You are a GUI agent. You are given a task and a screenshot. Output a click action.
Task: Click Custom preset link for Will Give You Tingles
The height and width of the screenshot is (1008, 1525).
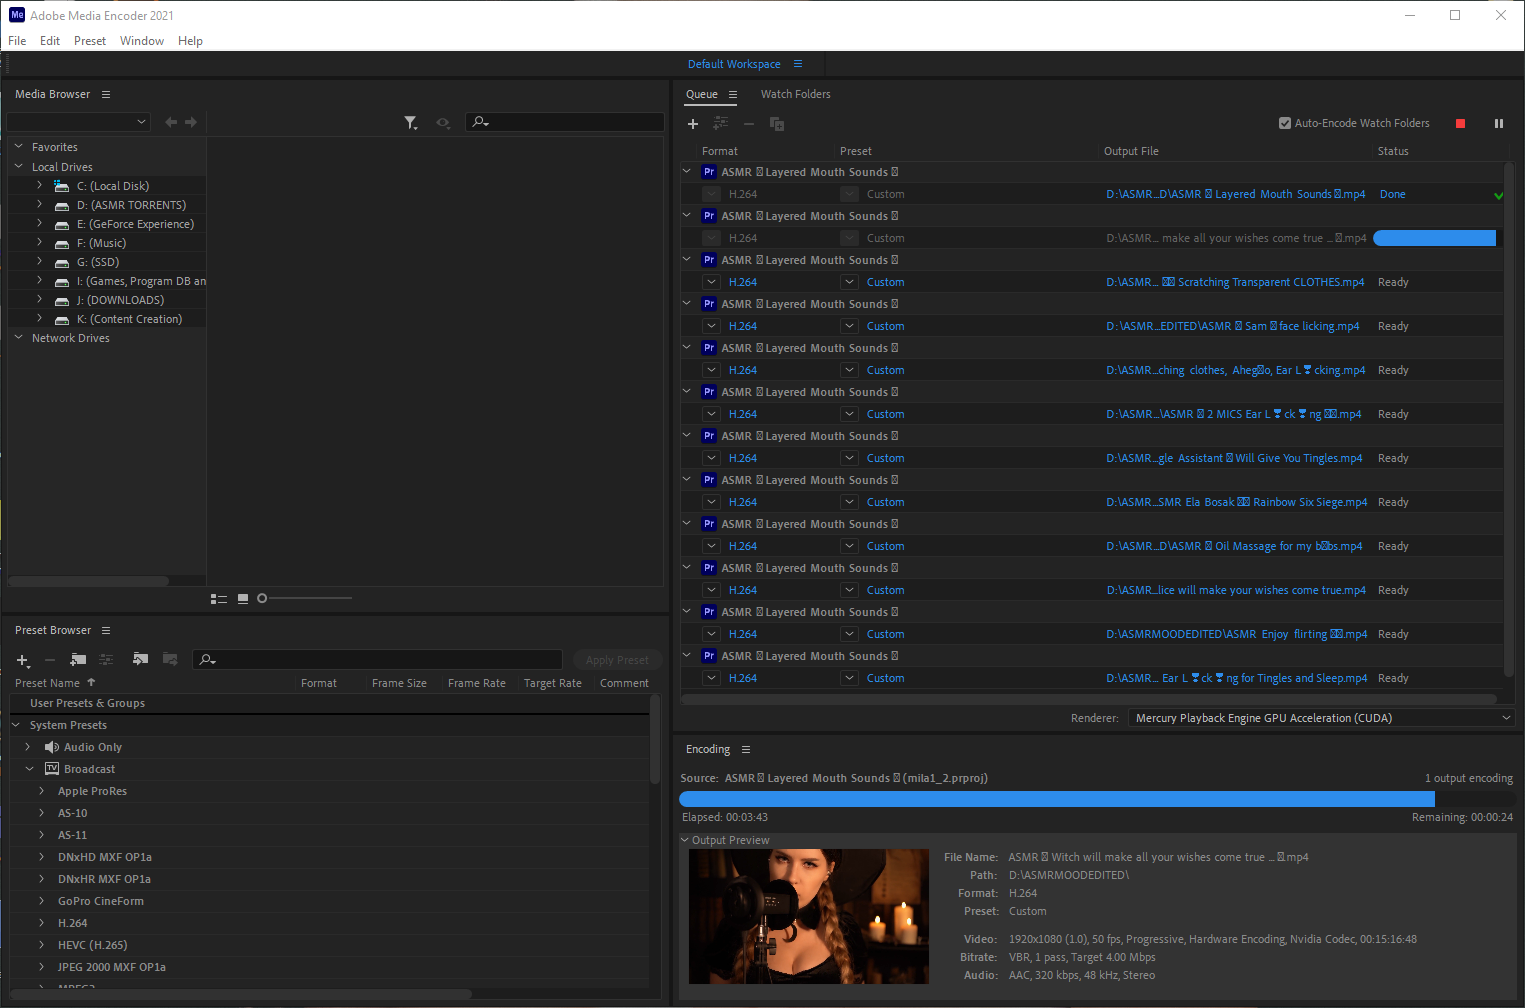[885, 458]
